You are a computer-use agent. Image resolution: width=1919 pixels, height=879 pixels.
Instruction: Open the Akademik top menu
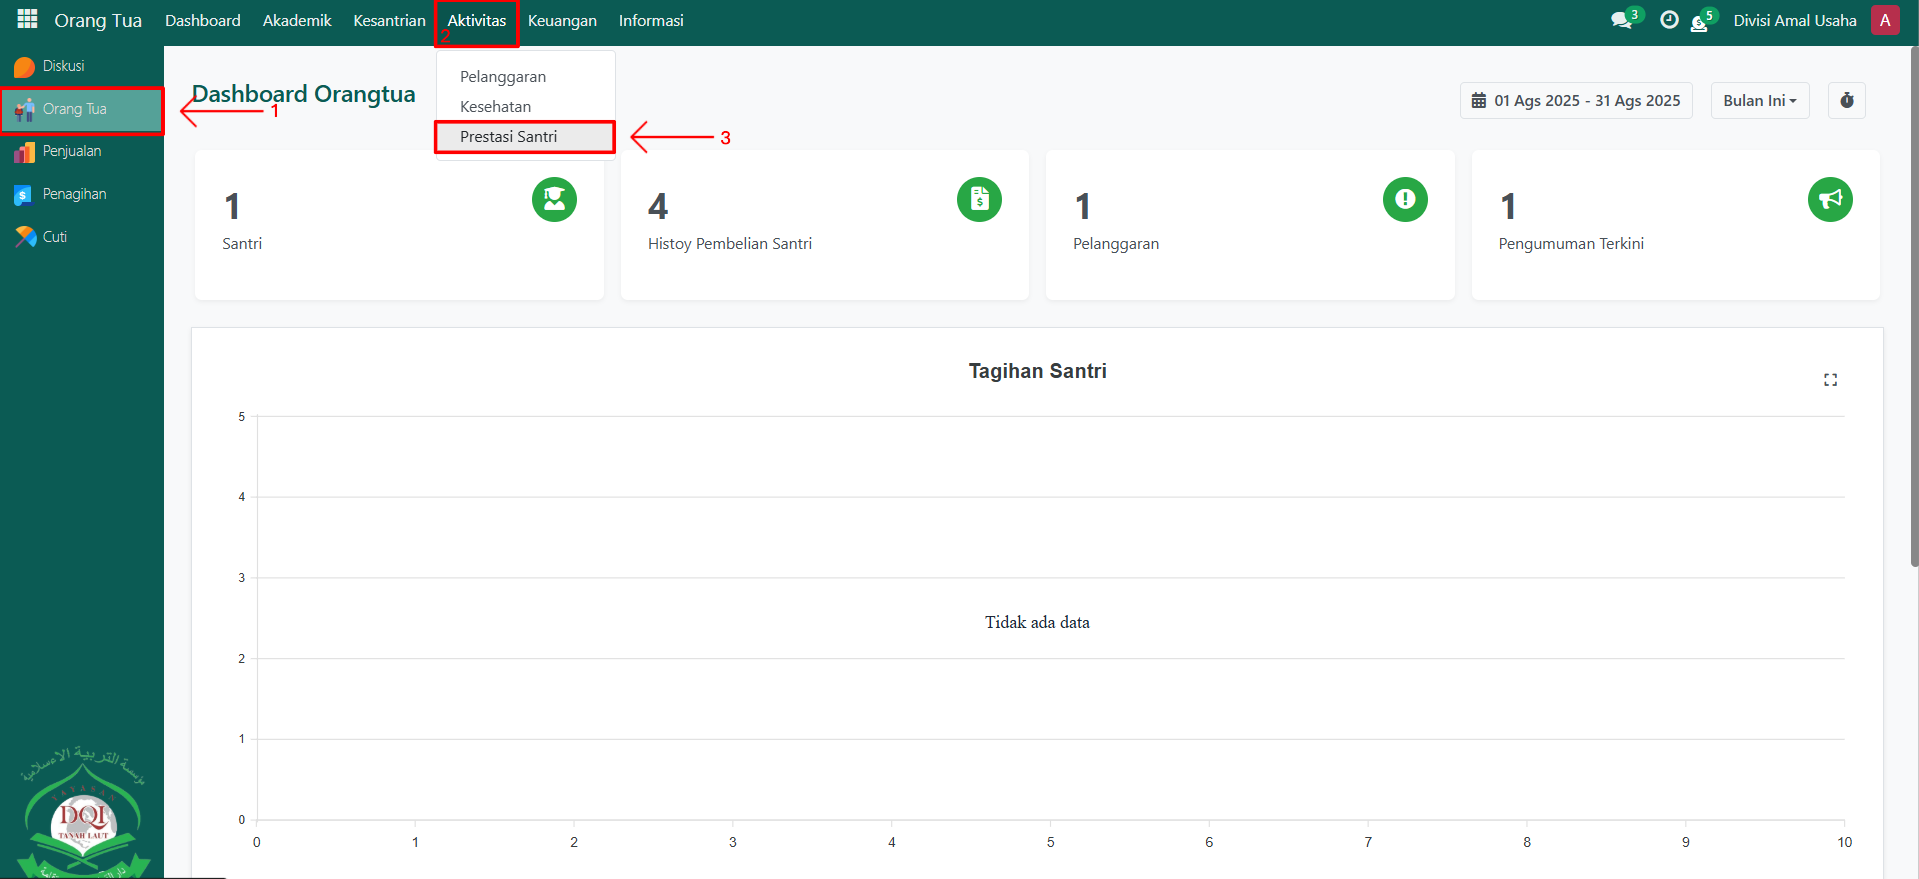(x=297, y=21)
